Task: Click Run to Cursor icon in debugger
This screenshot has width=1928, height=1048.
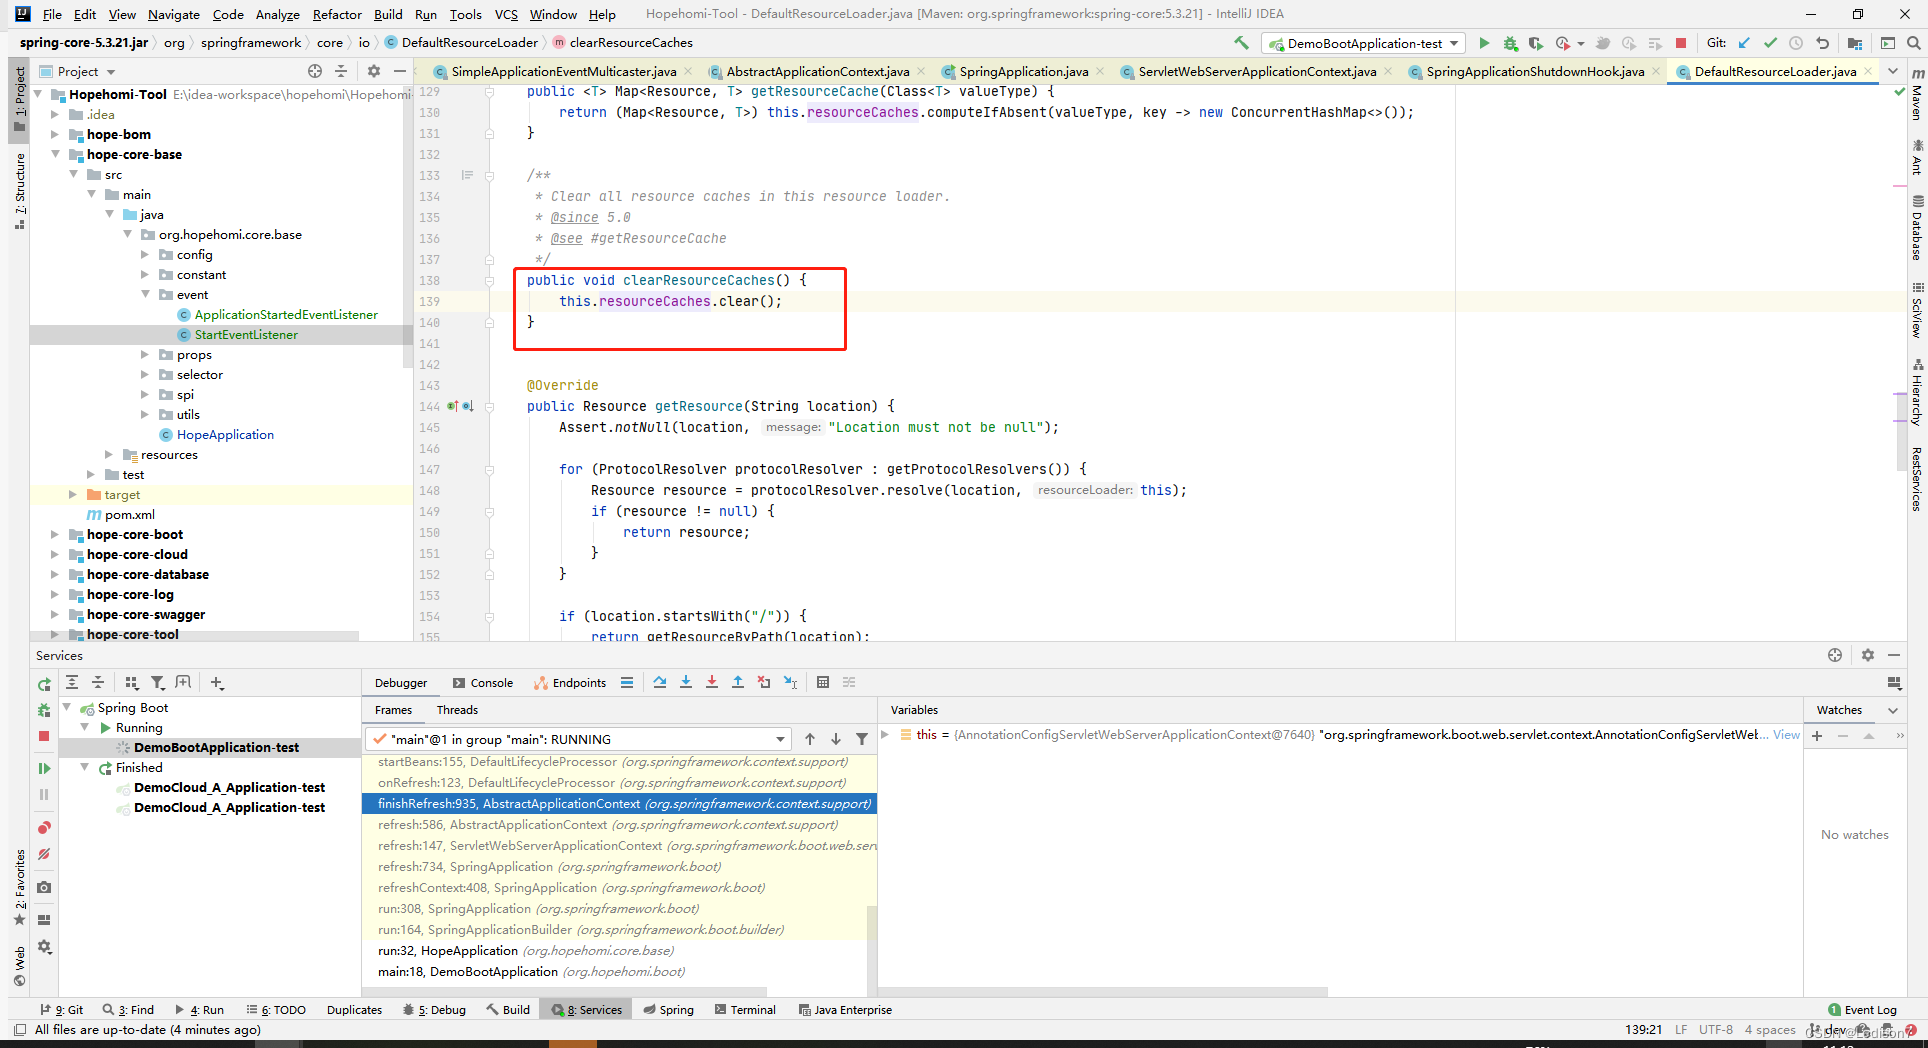Action: point(790,682)
